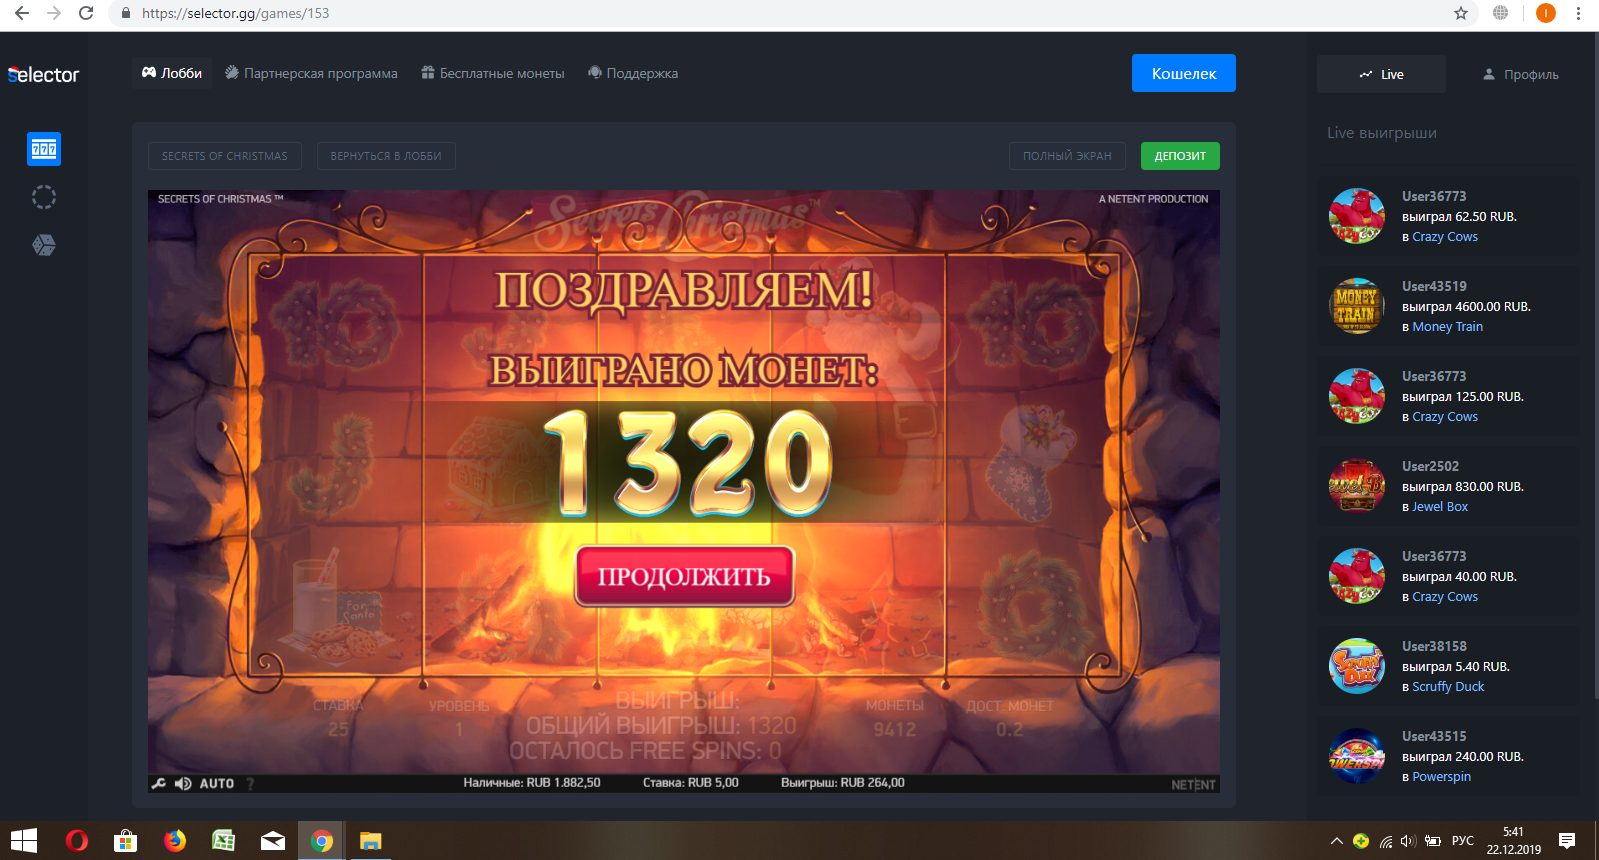Open the Chrome three-dot menu
Image resolution: width=1599 pixels, height=860 pixels.
click(x=1579, y=13)
